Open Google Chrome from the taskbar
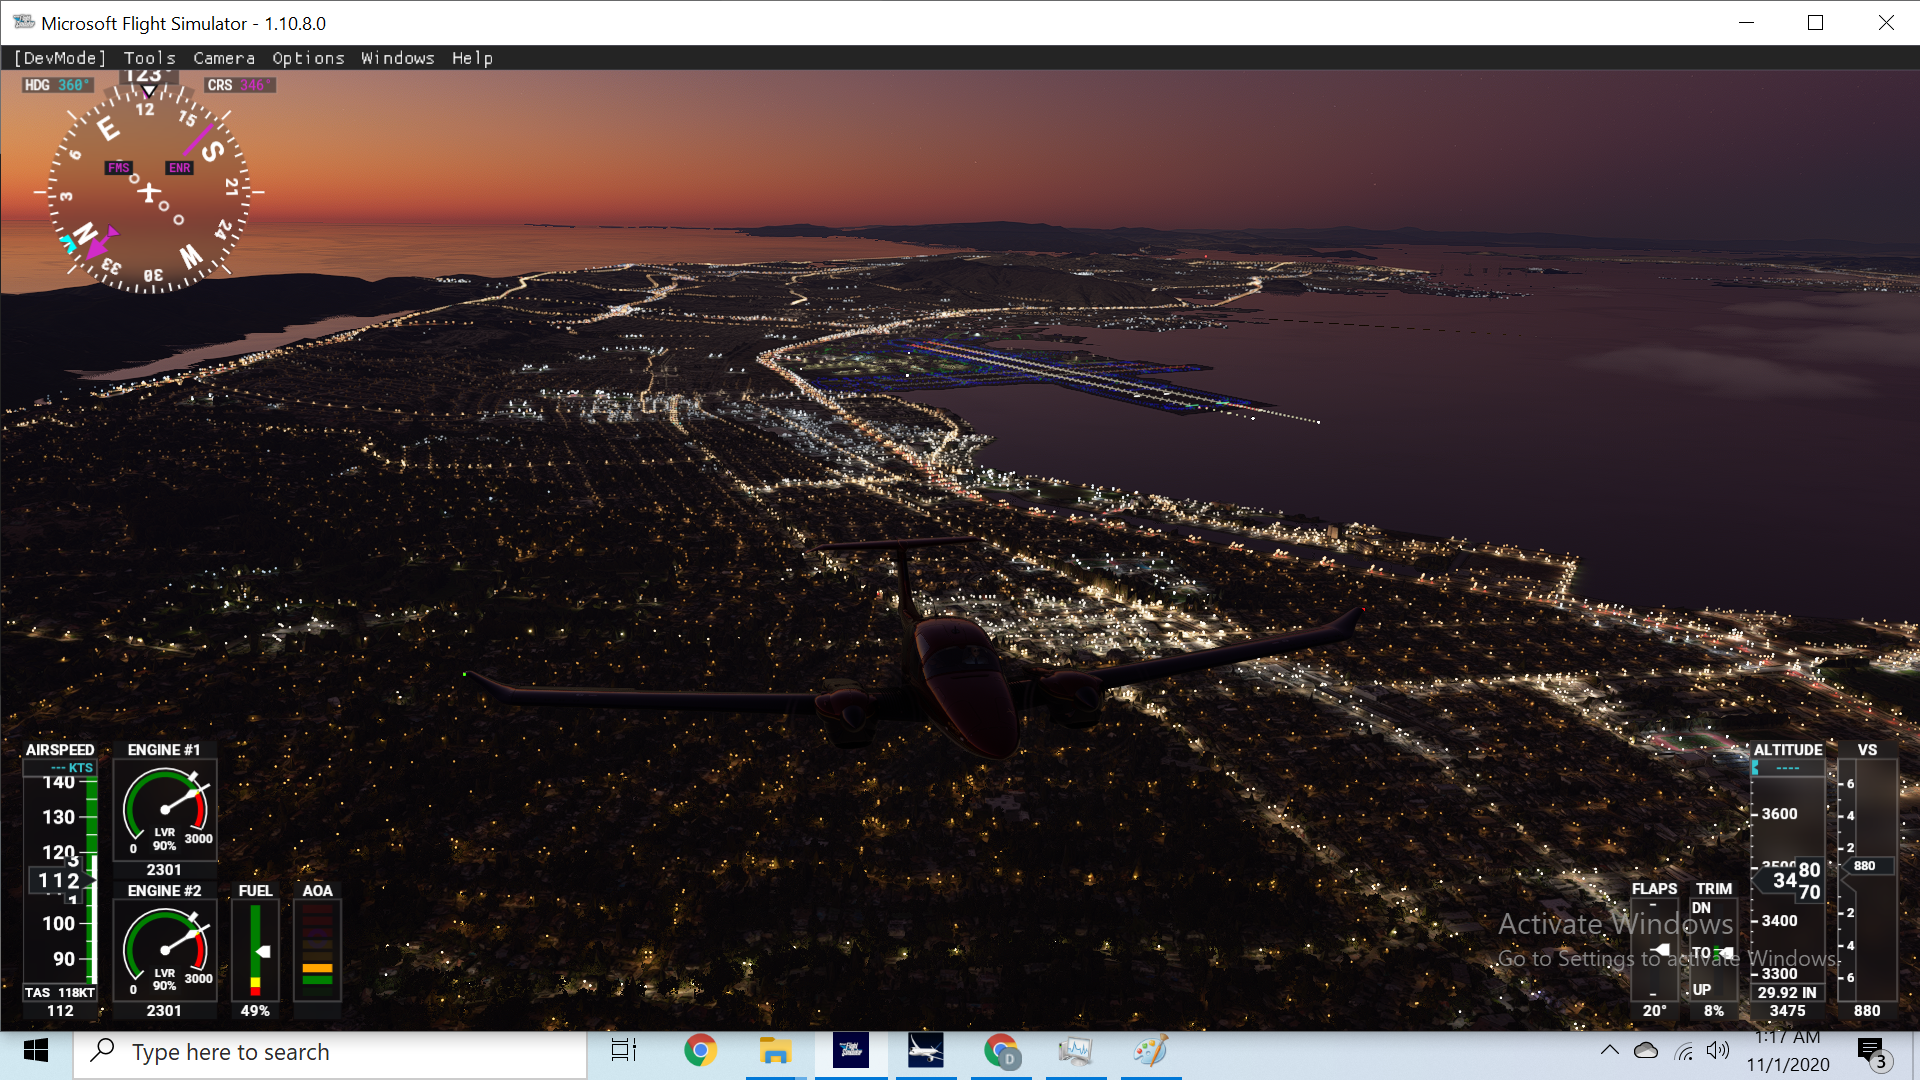Screen dimensions: 1920x1080 click(x=700, y=1052)
